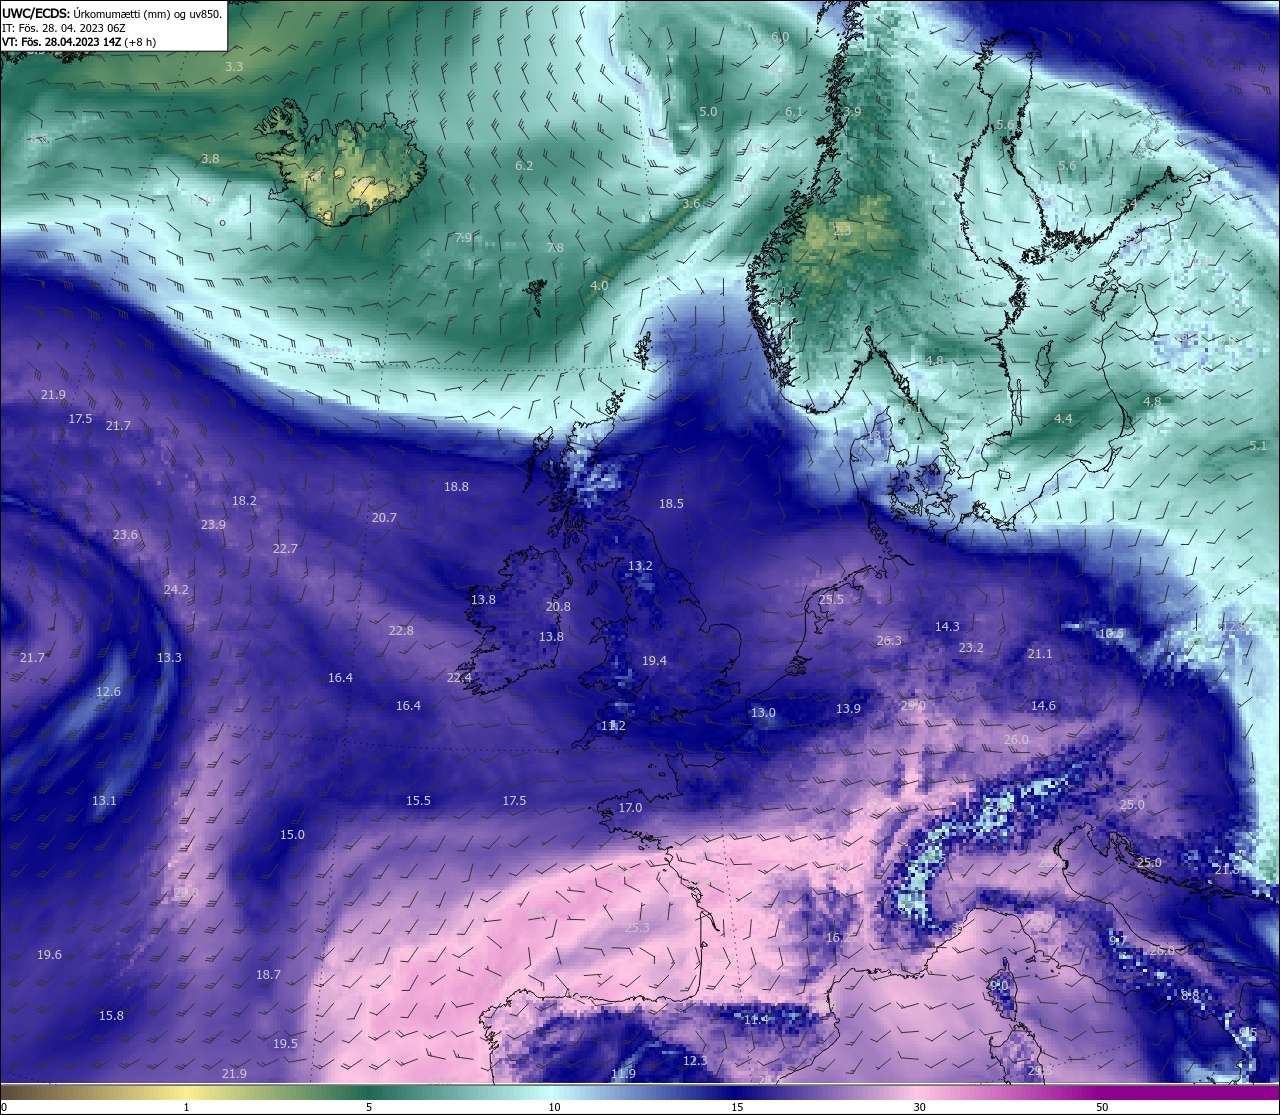Click the 13.0 value label
Viewport: 1280px width, 1115px height.
tap(763, 713)
